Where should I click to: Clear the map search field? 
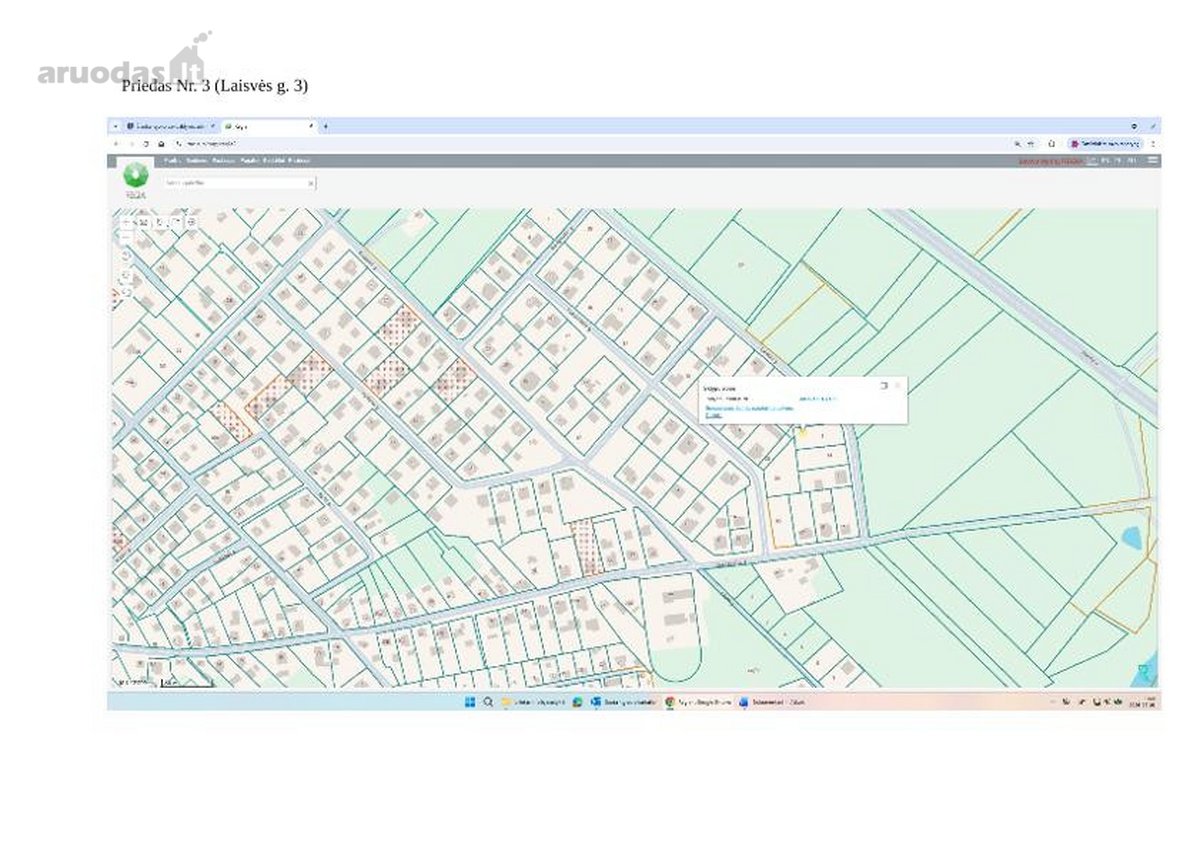tap(311, 183)
